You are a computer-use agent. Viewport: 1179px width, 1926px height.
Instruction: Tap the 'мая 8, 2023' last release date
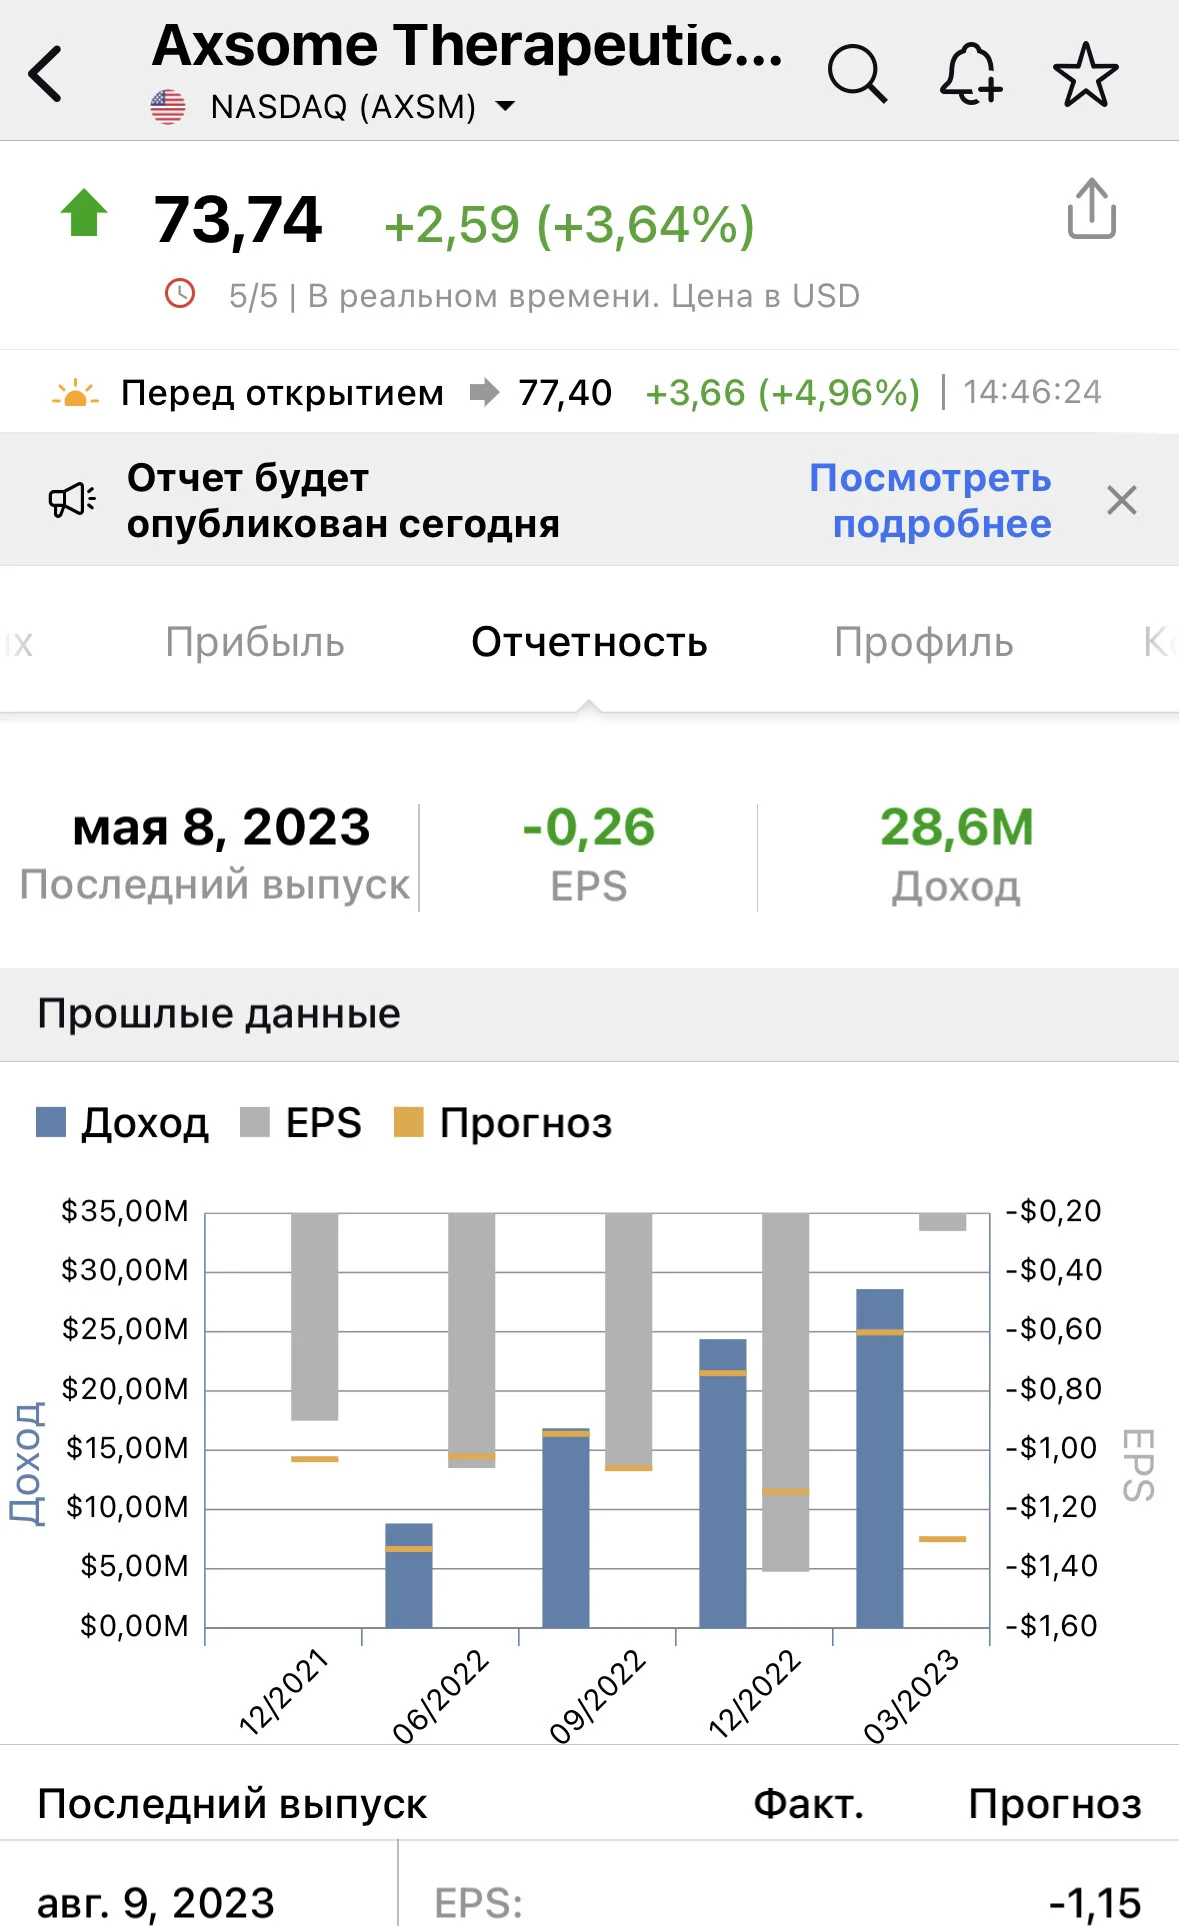[x=221, y=827]
